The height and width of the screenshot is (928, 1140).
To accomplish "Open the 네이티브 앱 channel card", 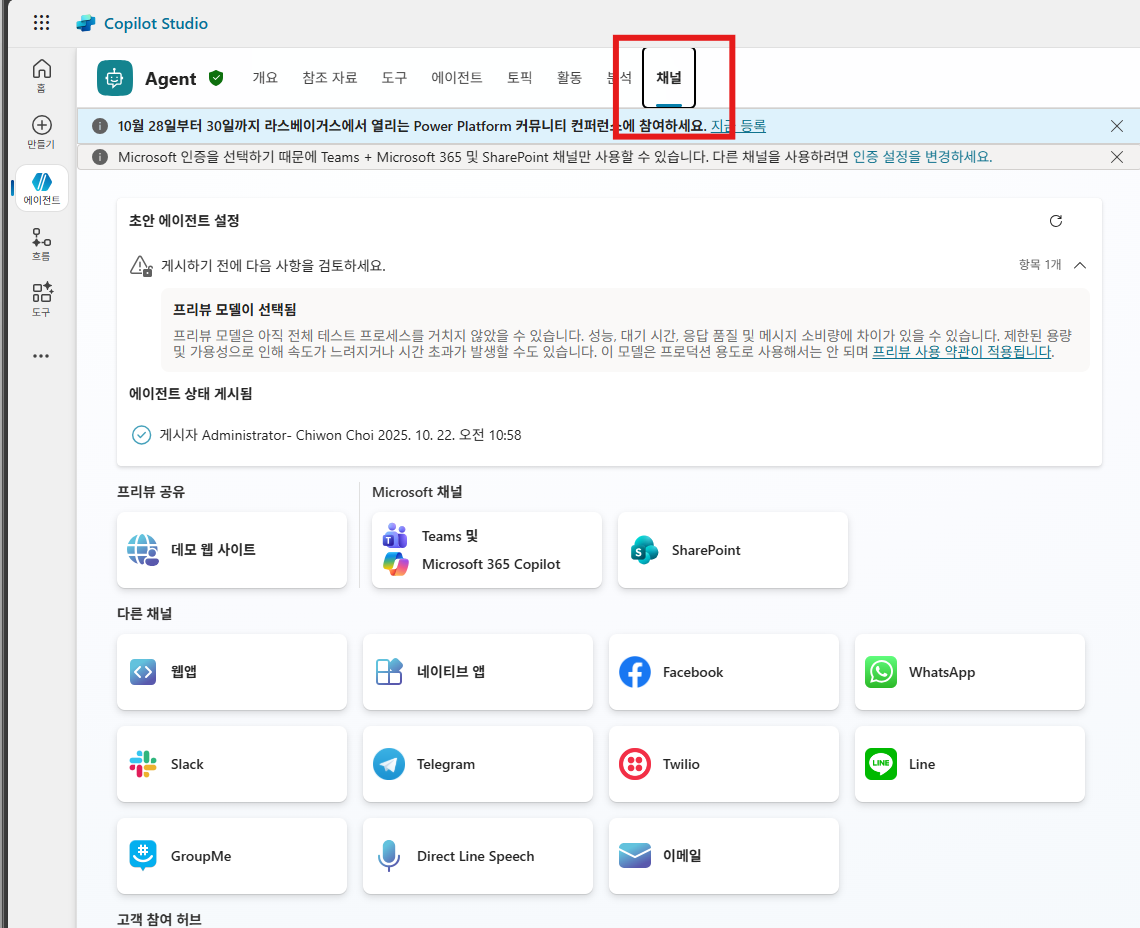I will pyautogui.click(x=478, y=672).
